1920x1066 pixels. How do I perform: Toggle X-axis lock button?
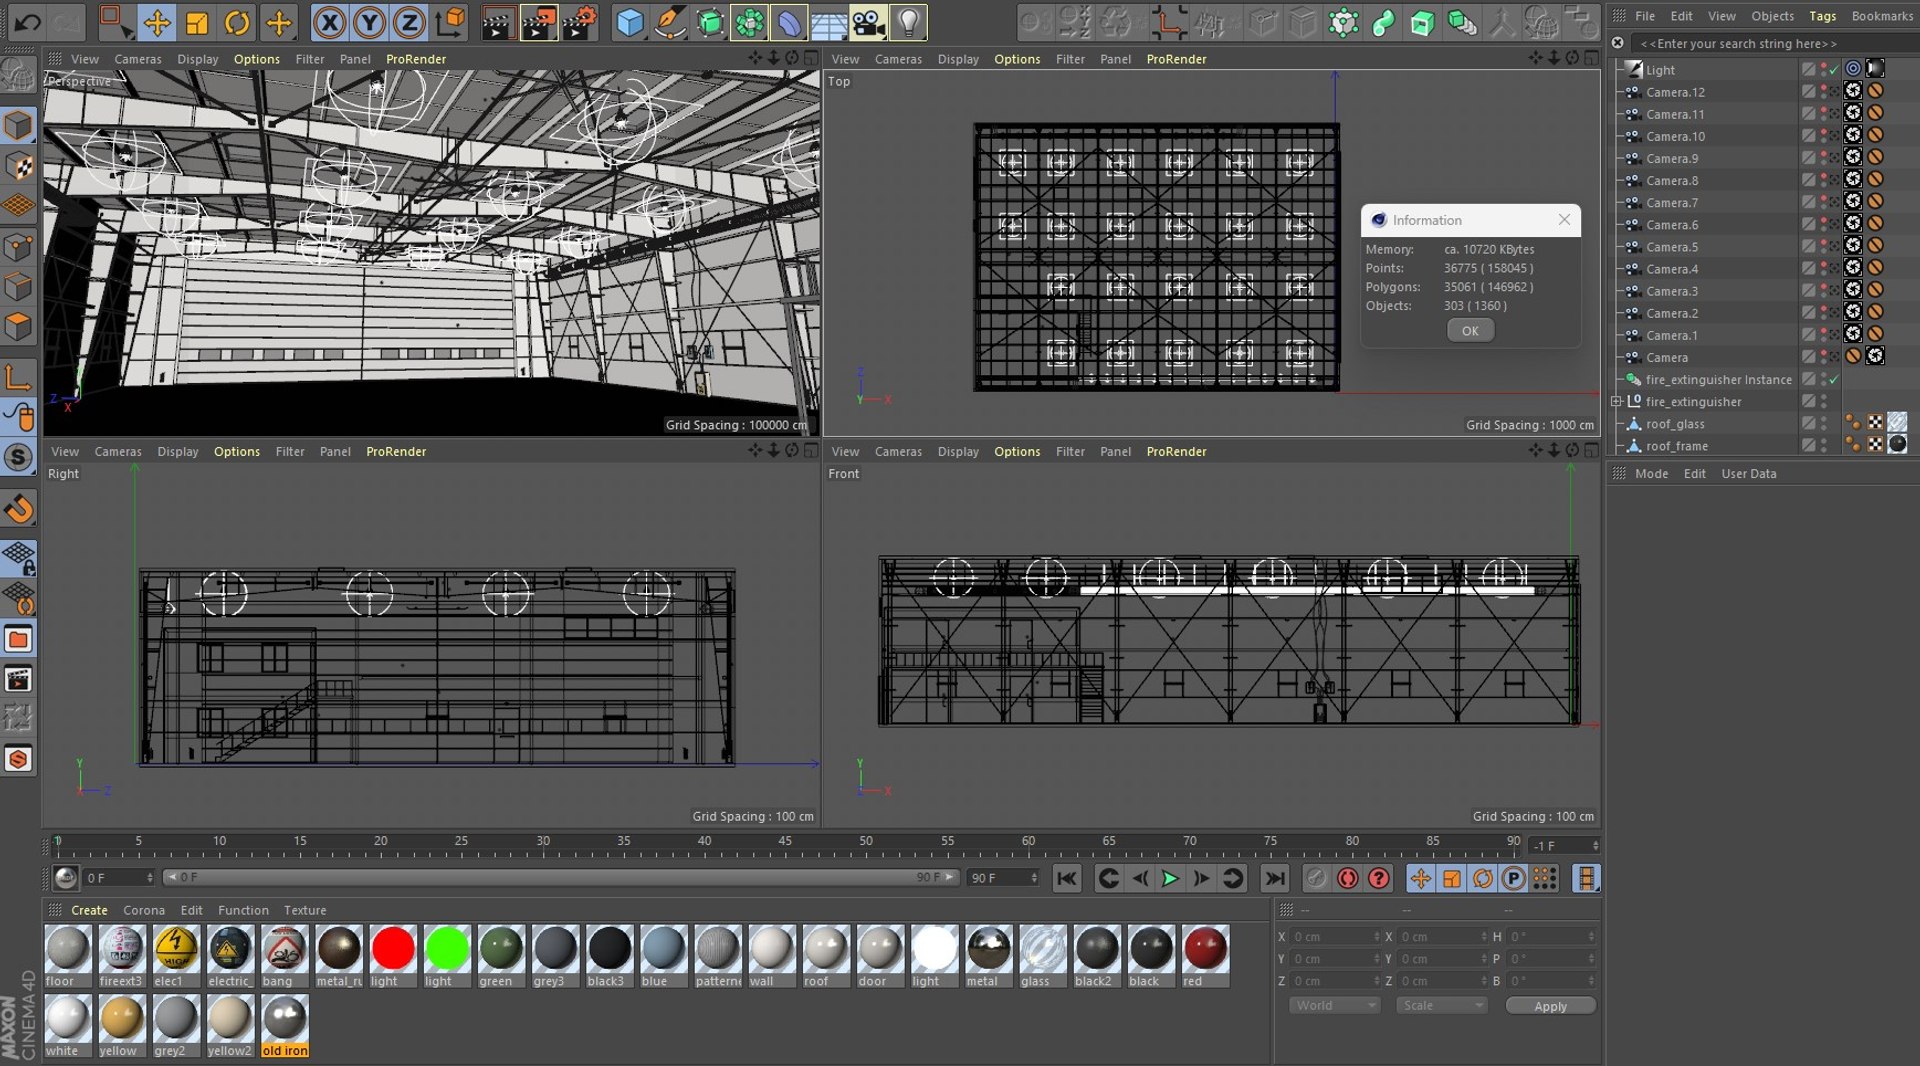tap(329, 22)
